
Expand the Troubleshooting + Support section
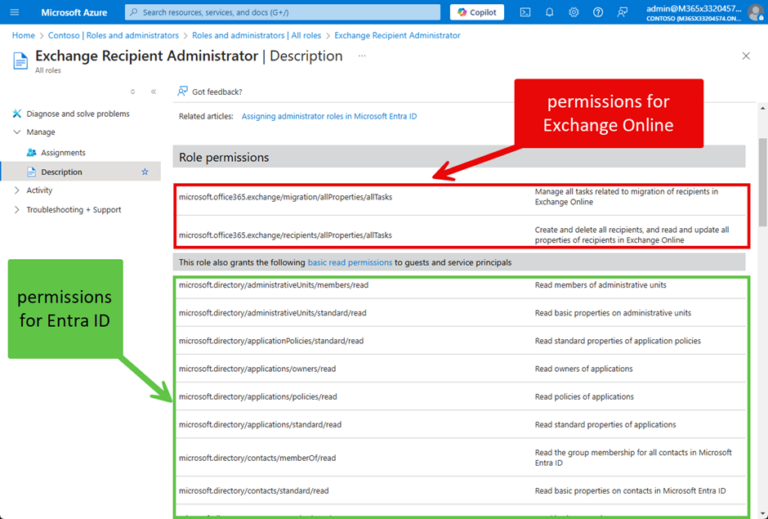point(17,210)
